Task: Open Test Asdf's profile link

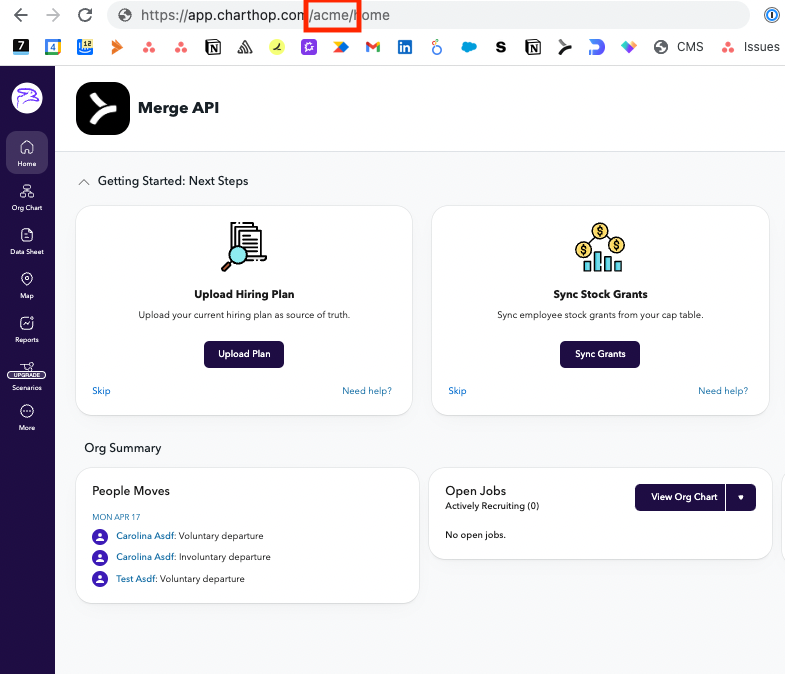Action: pos(136,579)
